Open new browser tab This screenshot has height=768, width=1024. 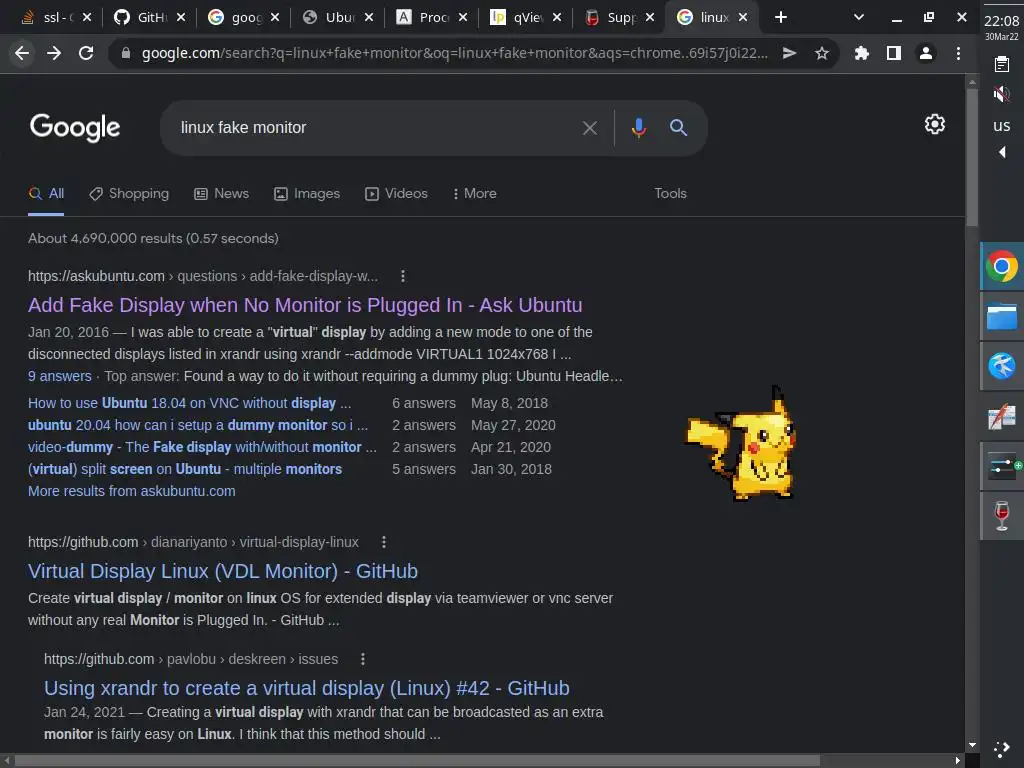click(781, 18)
